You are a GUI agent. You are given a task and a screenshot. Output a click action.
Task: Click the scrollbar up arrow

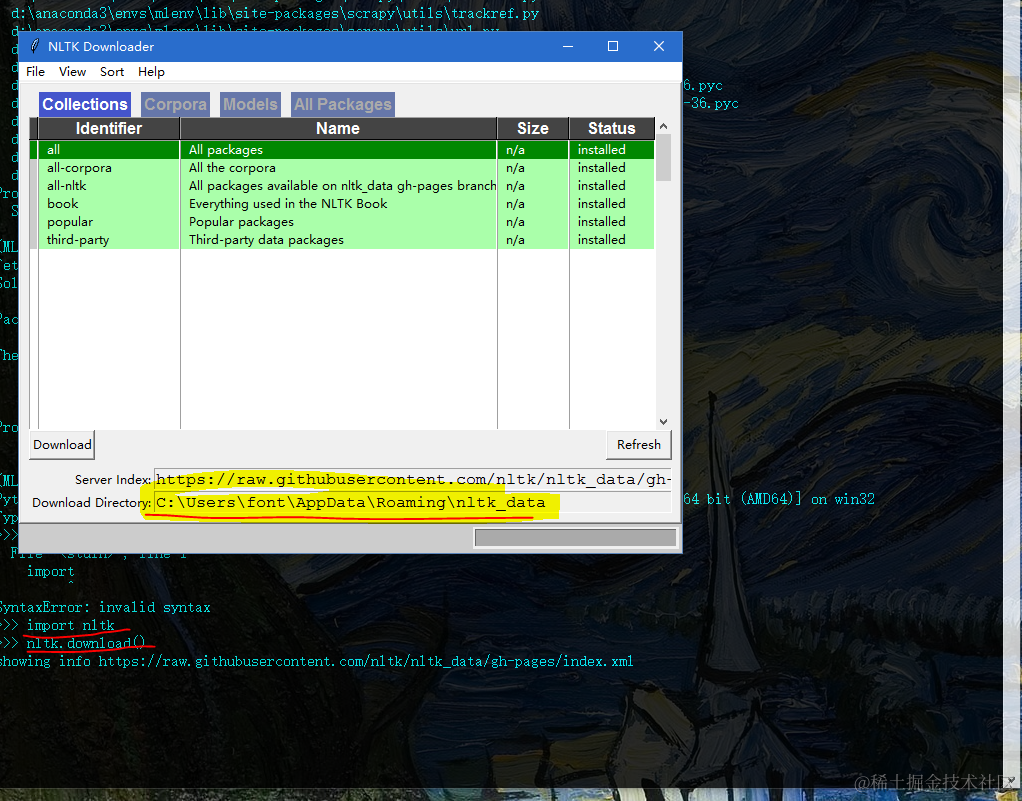tap(664, 126)
